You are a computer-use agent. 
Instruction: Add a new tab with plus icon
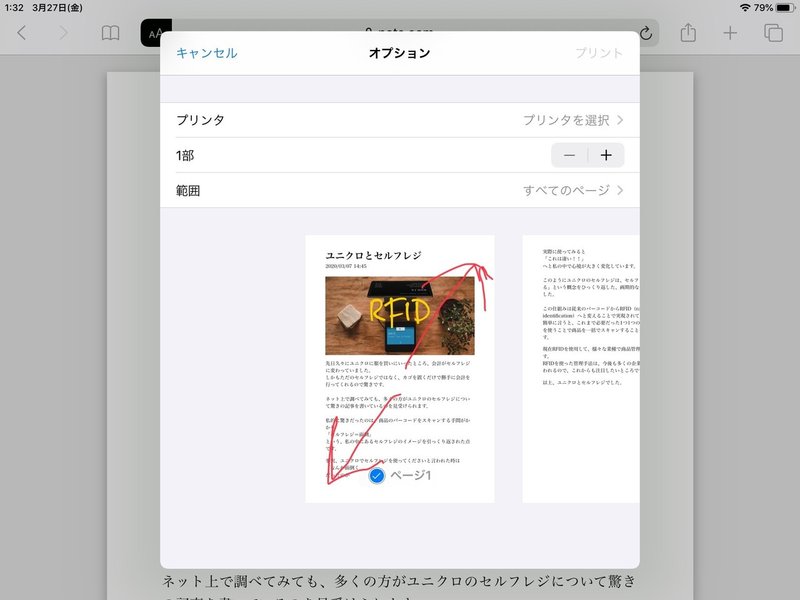(730, 33)
